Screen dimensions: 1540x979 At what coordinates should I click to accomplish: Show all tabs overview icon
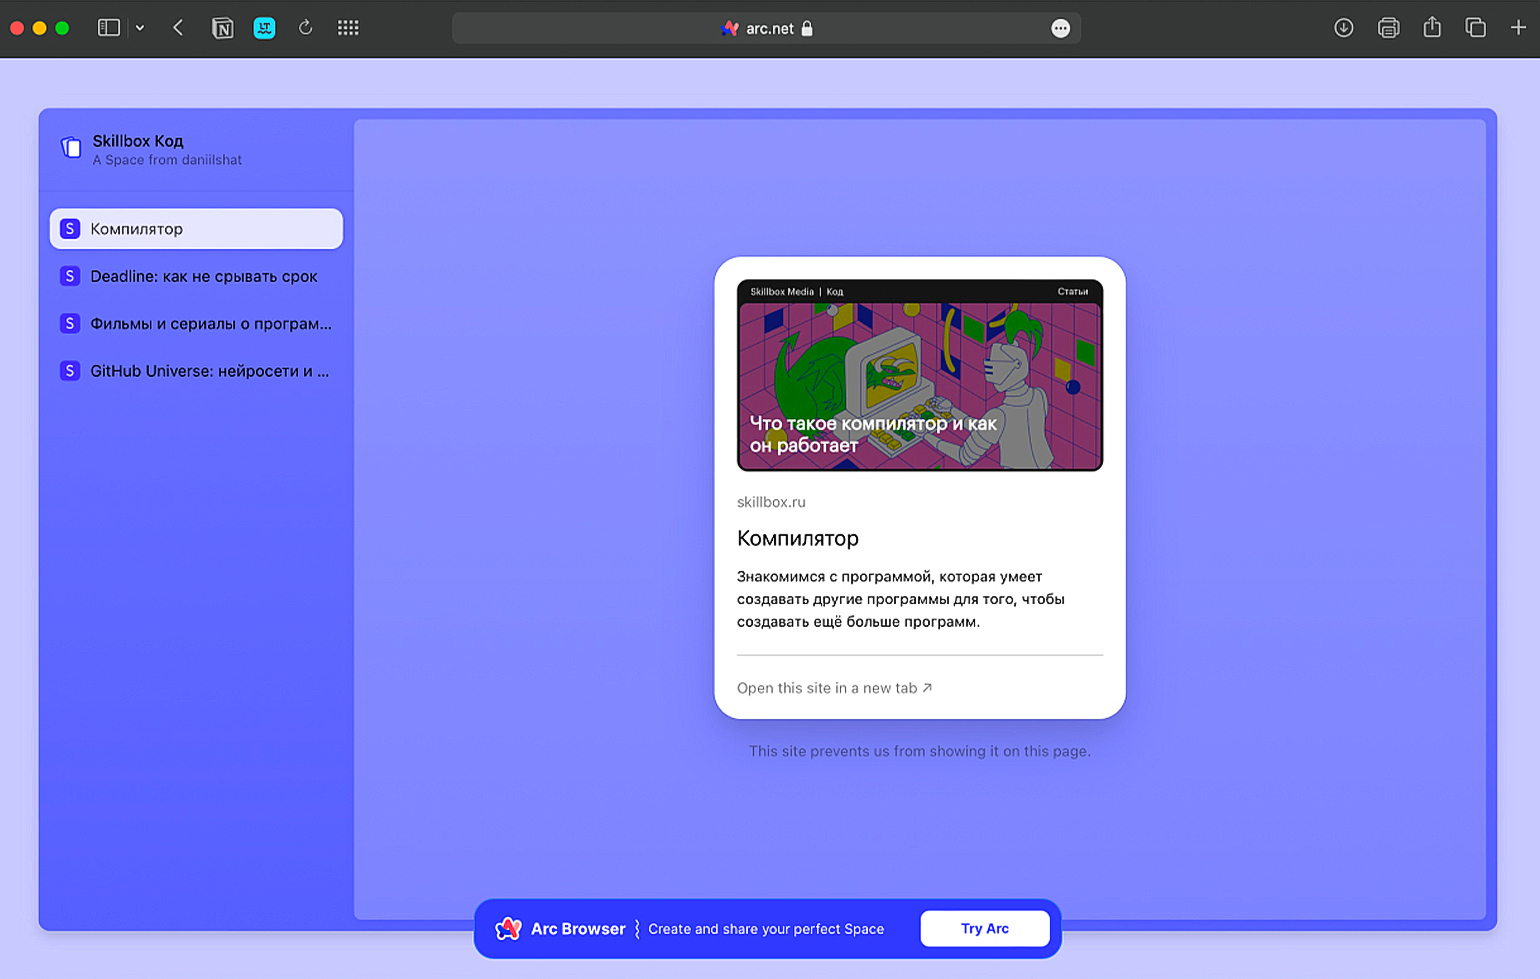click(1476, 28)
